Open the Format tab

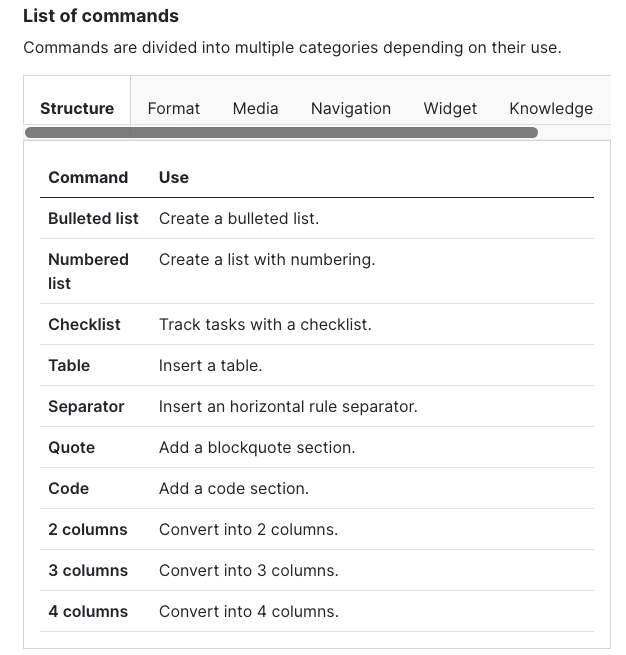coord(173,108)
